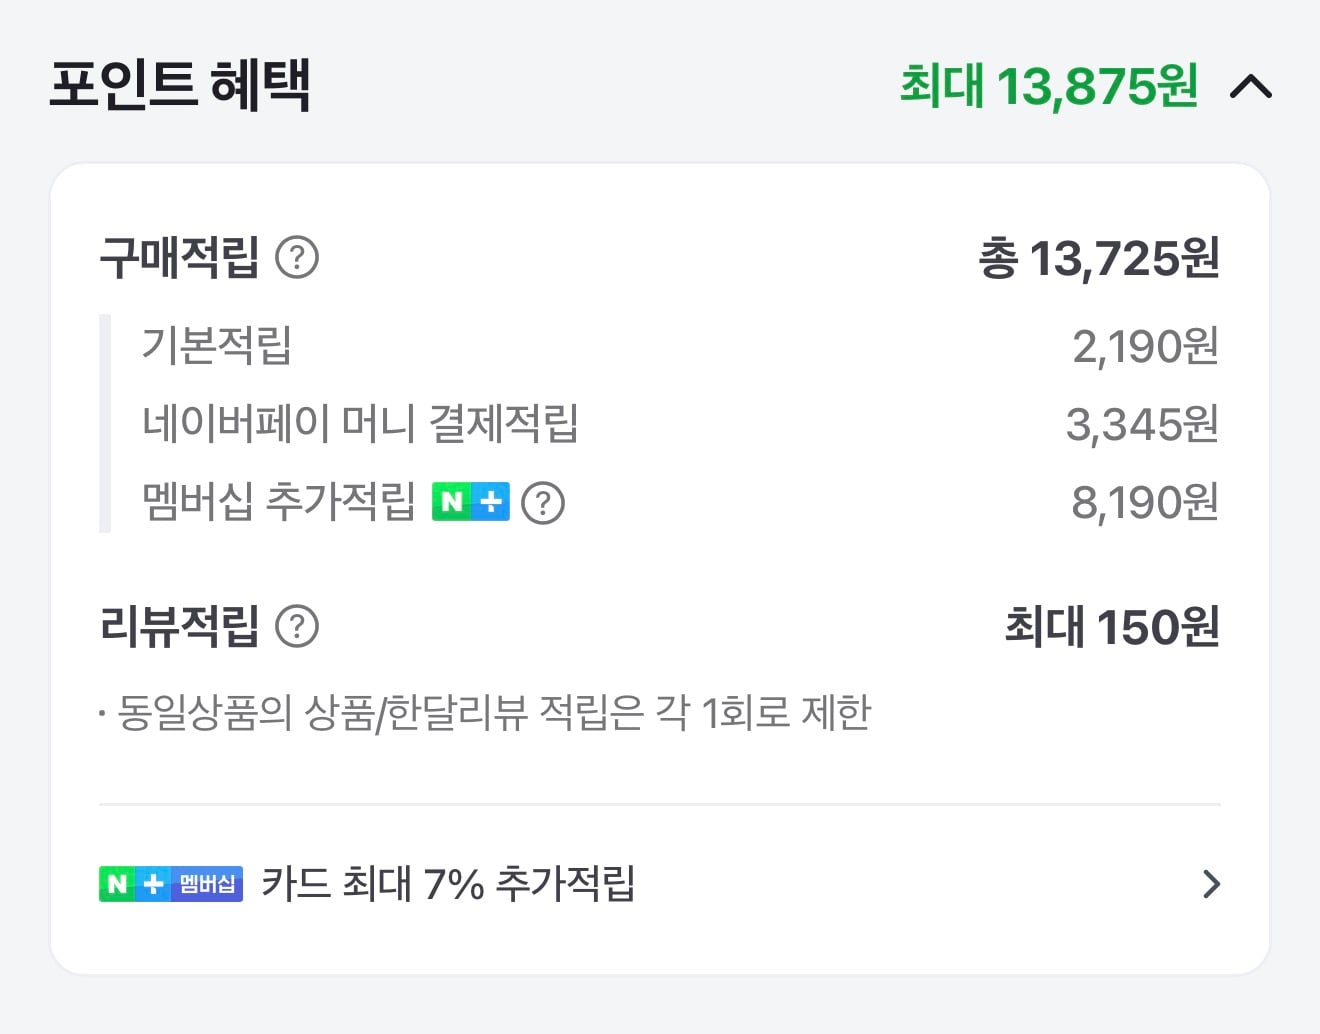Open card details via the right arrow chevron
The width and height of the screenshot is (1320, 1034).
(x=1213, y=884)
